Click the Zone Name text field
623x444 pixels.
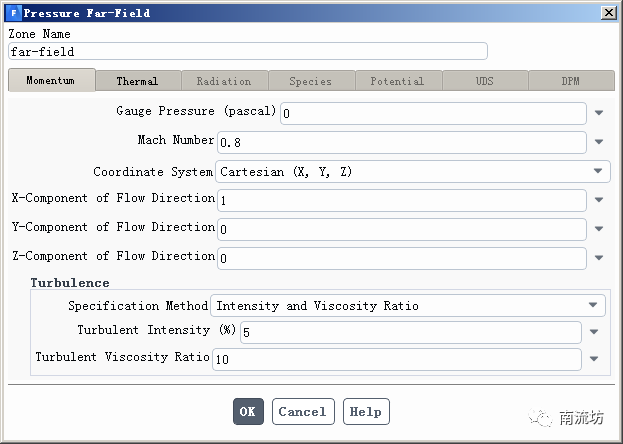pyautogui.click(x=247, y=51)
